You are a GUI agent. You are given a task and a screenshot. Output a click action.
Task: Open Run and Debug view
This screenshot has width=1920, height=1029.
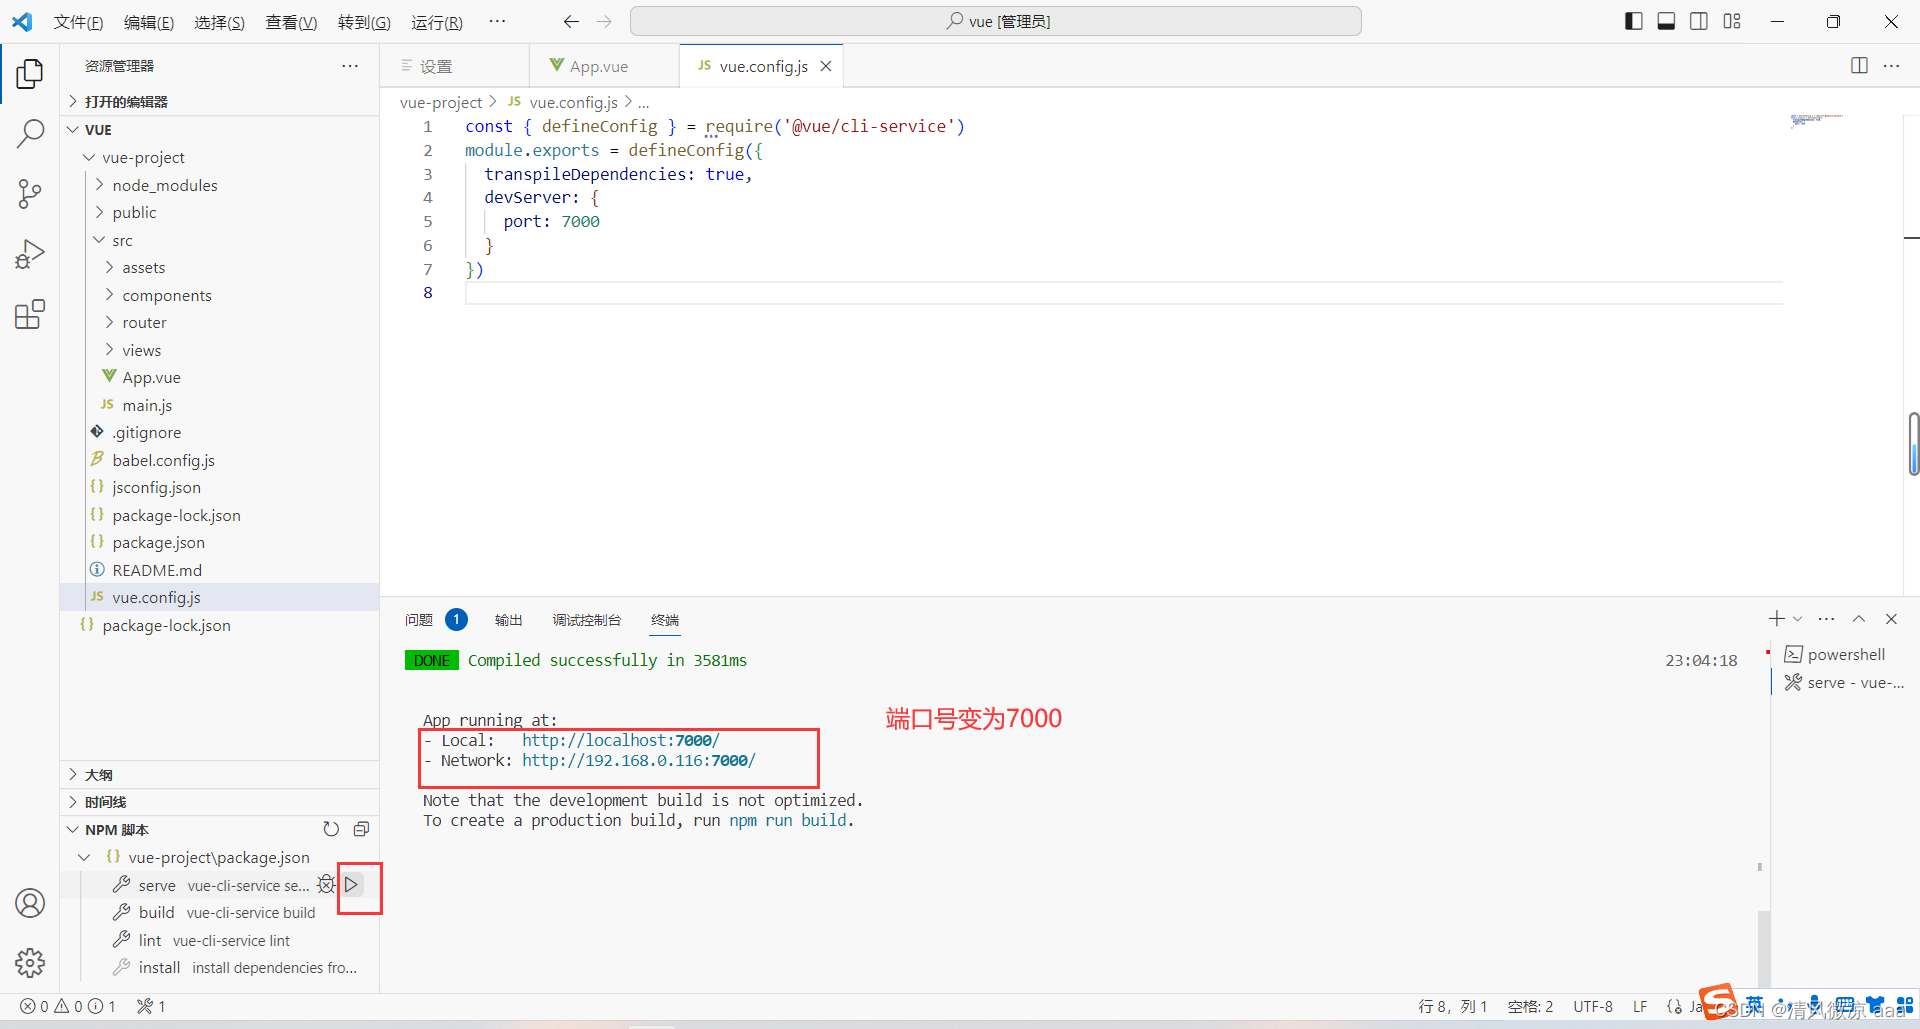click(x=30, y=254)
